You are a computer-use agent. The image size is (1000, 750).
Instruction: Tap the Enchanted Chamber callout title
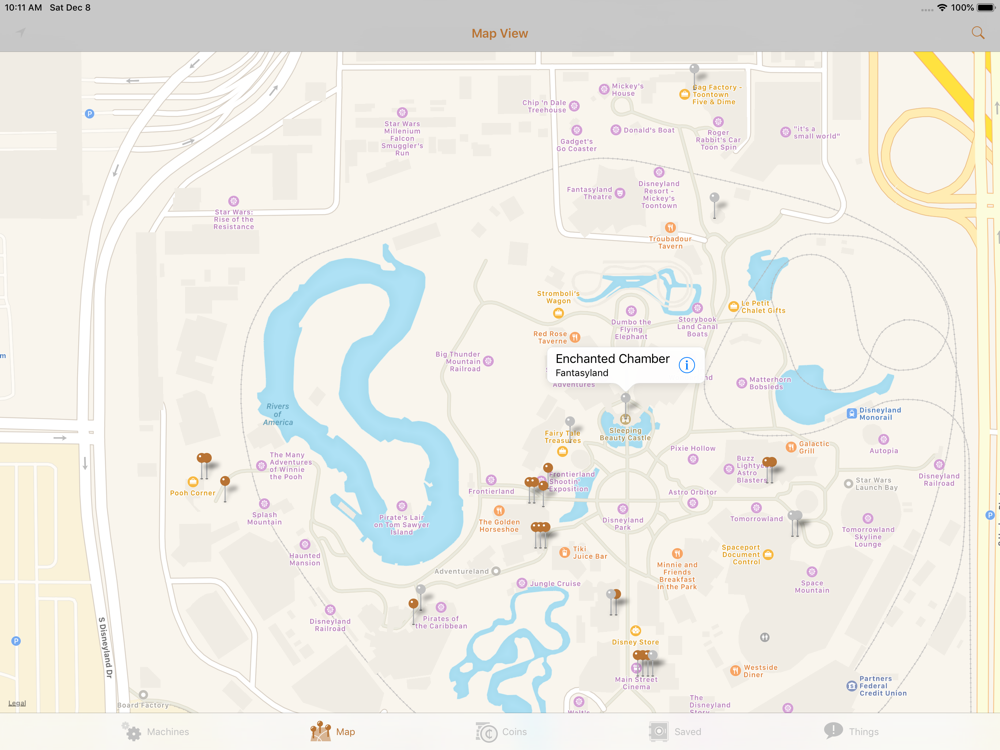point(612,358)
